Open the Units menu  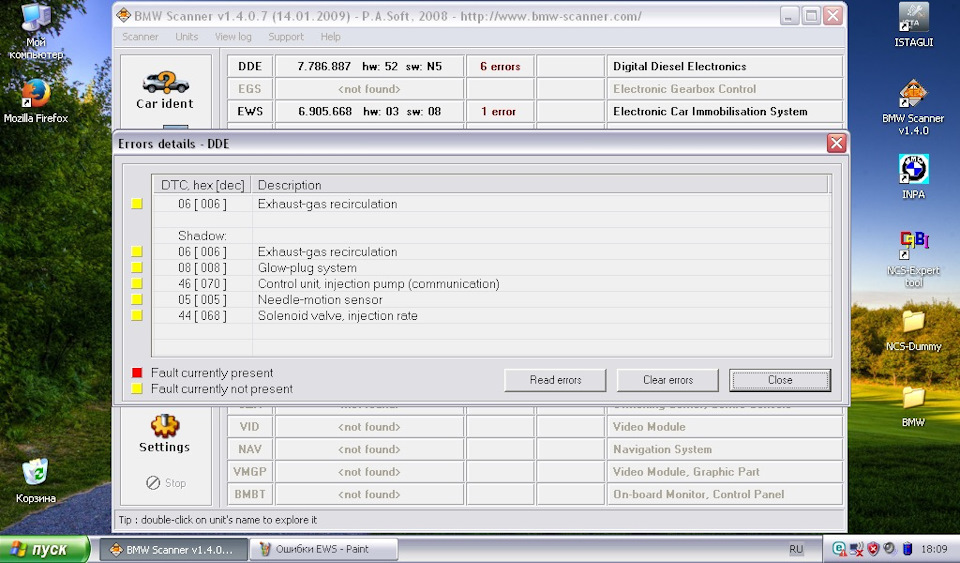tap(187, 37)
